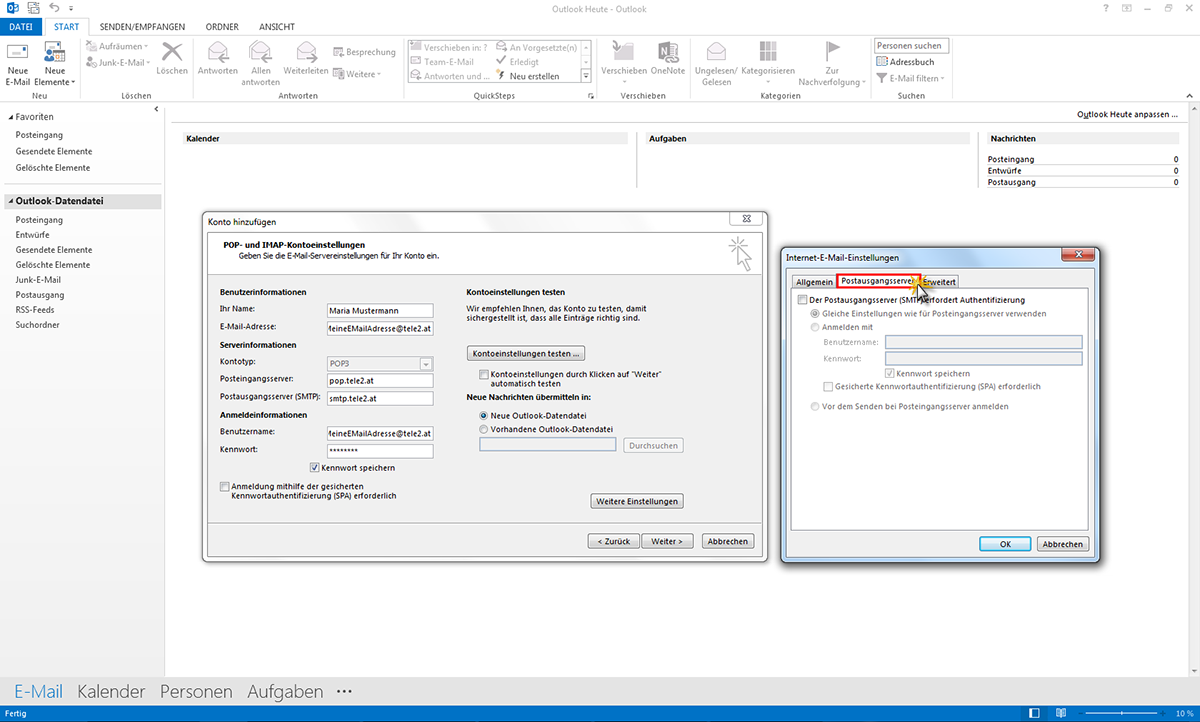Click the Undo arrow in title bar
1200x722 pixels.
(x=53, y=8)
